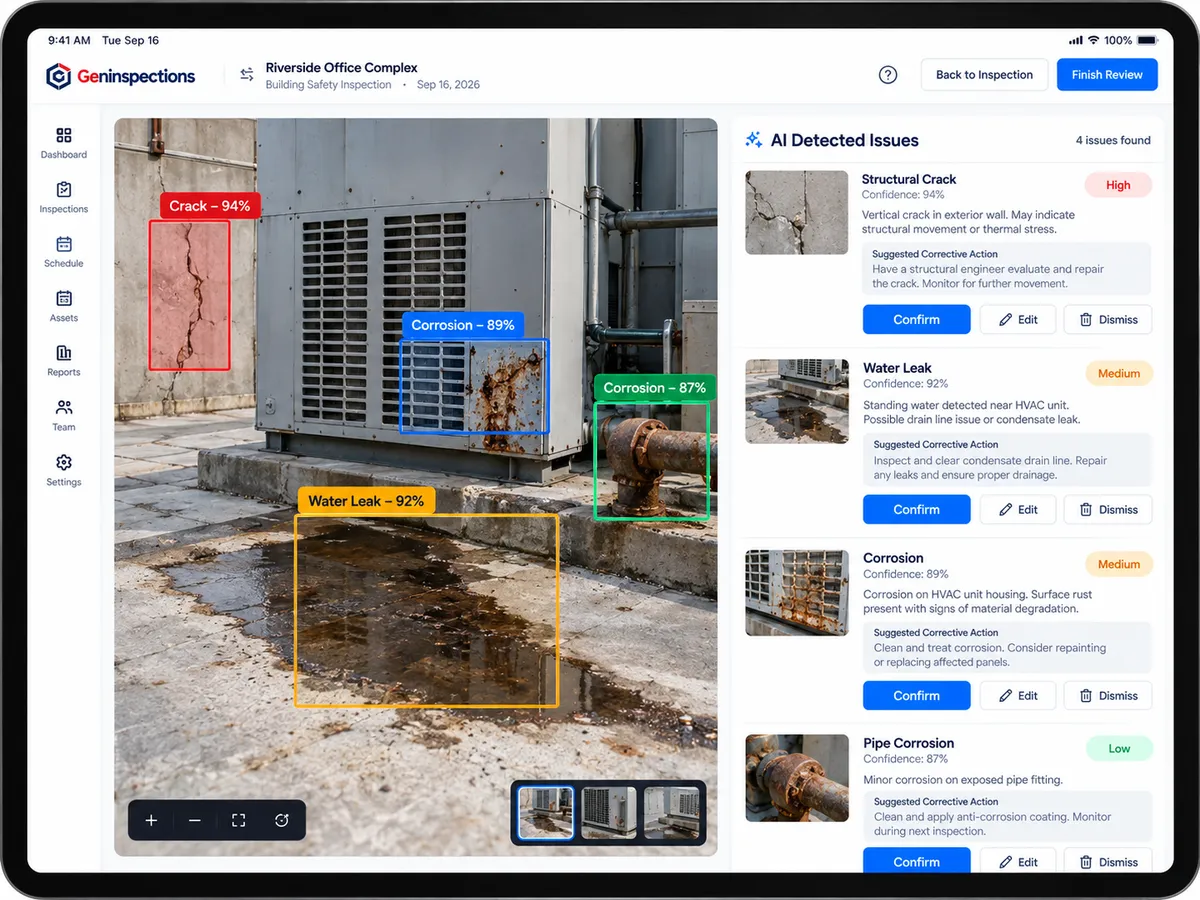1200x900 pixels.
Task: Click Back to Inspection button
Action: [x=984, y=75]
